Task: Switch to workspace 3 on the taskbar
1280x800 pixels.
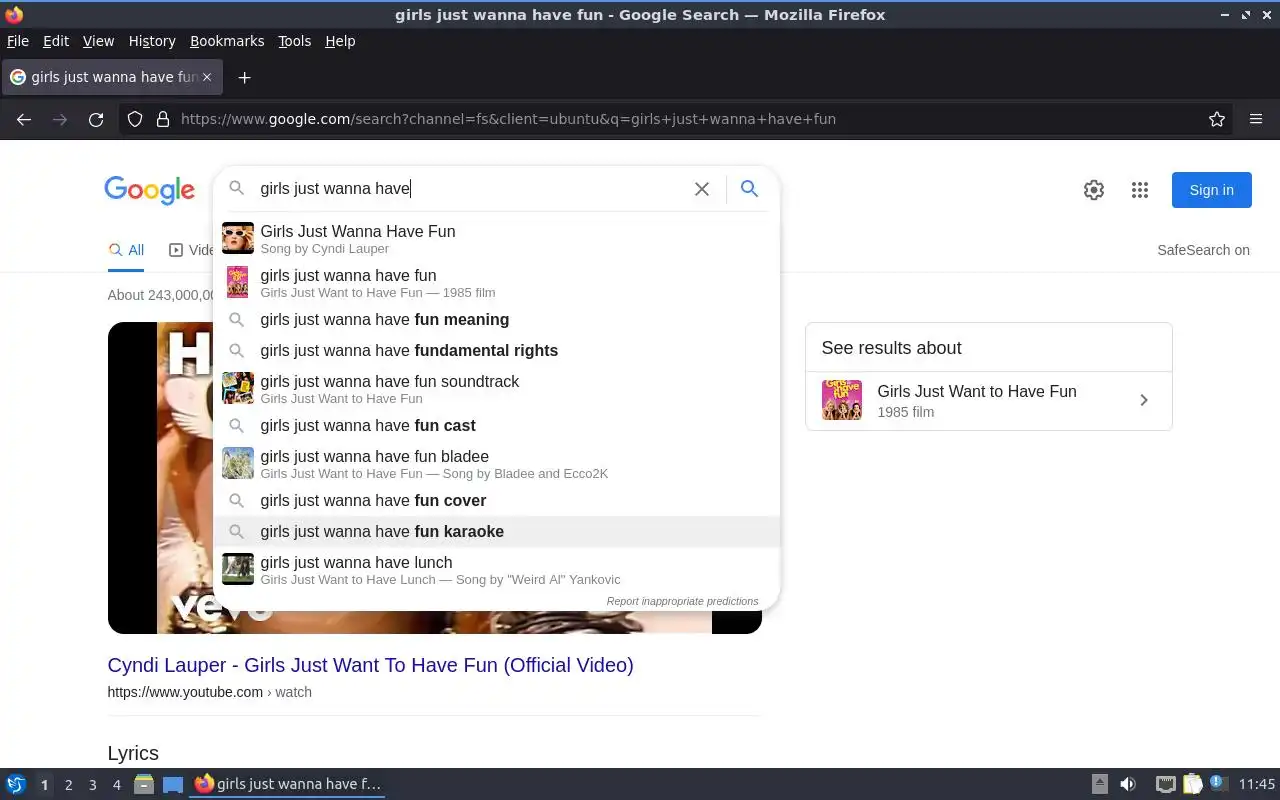Action: coord(92,785)
